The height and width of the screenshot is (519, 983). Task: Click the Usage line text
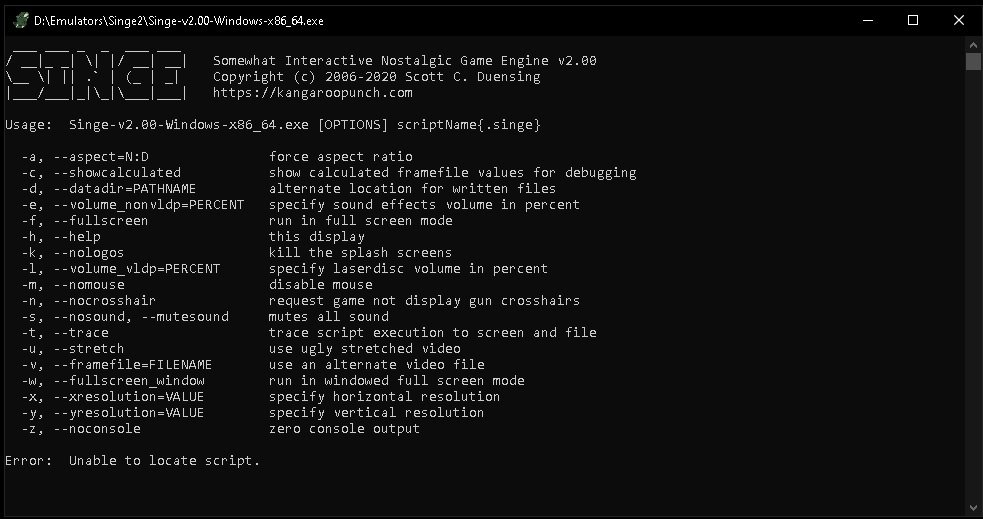[273, 125]
